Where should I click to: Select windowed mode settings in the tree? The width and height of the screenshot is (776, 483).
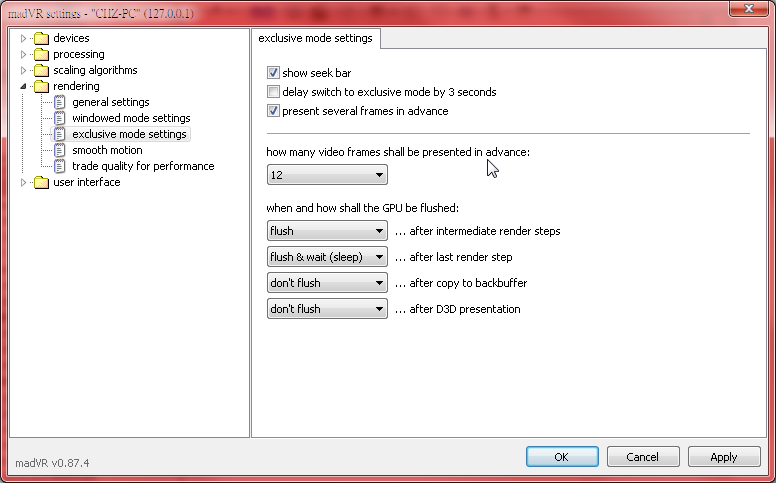click(x=131, y=118)
